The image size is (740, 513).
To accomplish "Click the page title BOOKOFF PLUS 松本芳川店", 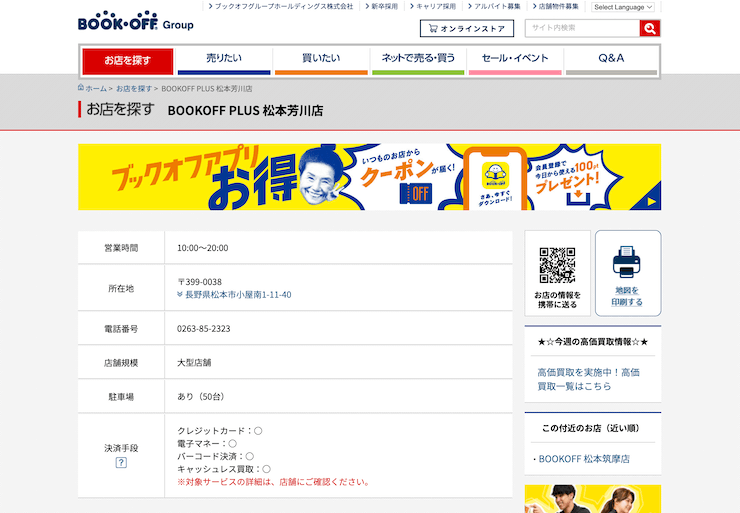I will 245,110.
